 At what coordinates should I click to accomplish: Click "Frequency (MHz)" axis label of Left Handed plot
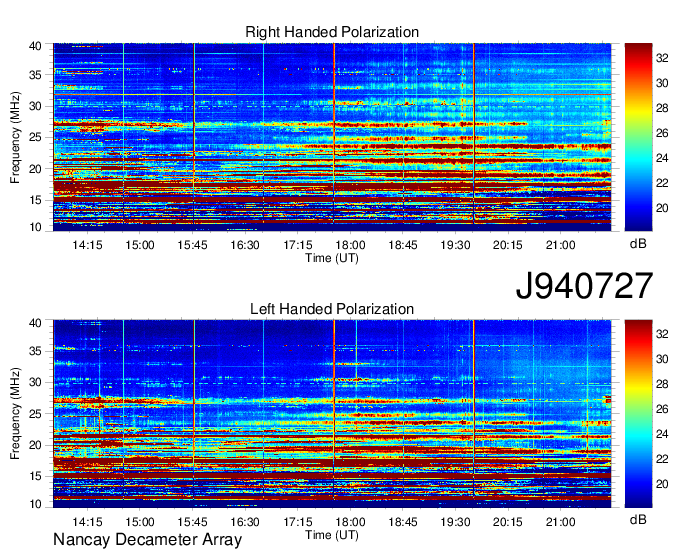point(15,414)
